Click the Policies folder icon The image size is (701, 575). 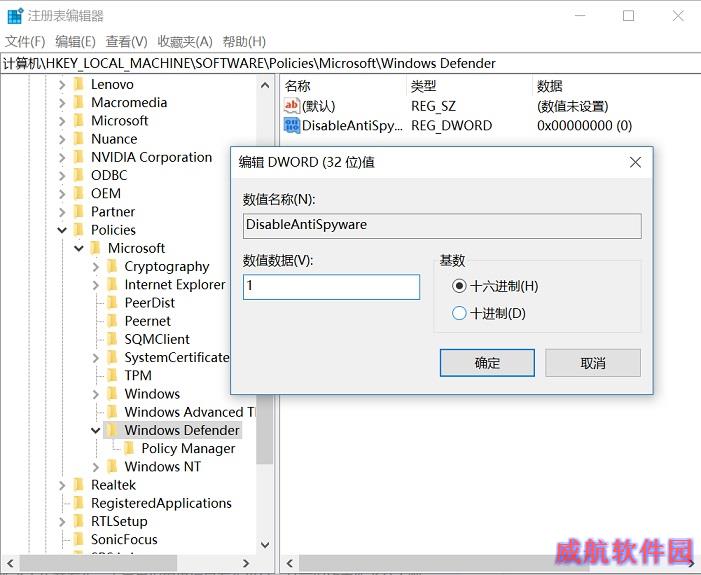79,230
